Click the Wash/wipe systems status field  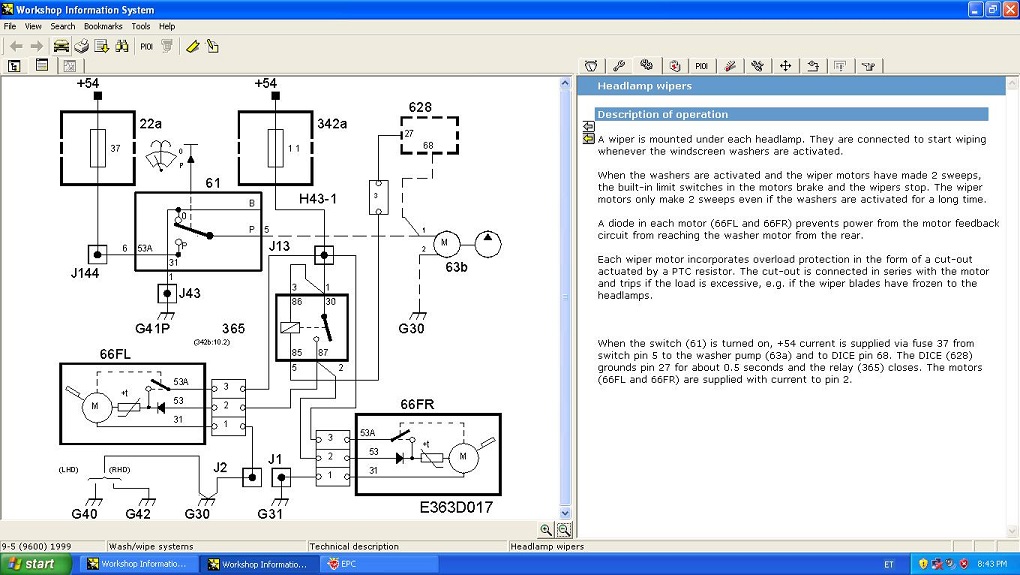coord(206,546)
